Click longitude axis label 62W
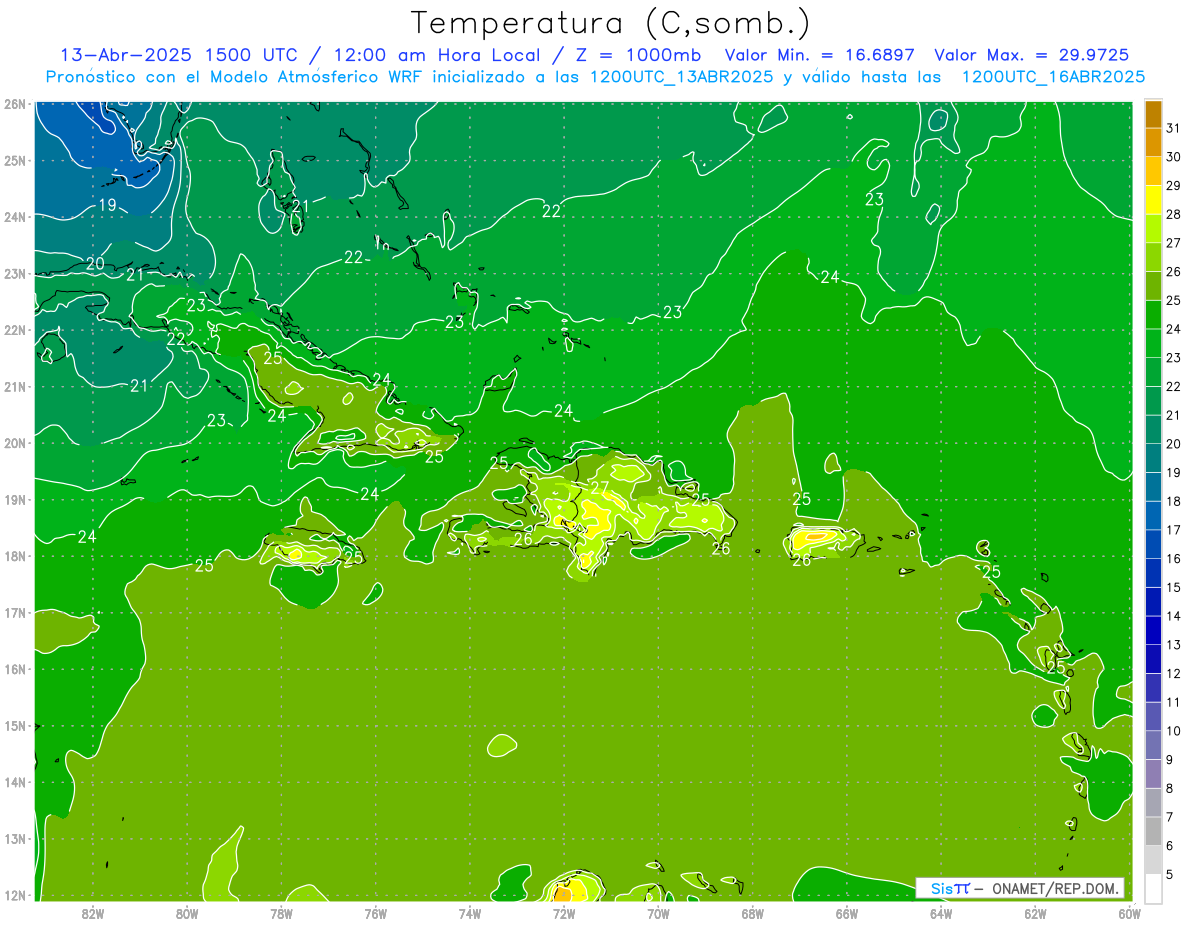The image size is (1200, 927). pos(1034,913)
